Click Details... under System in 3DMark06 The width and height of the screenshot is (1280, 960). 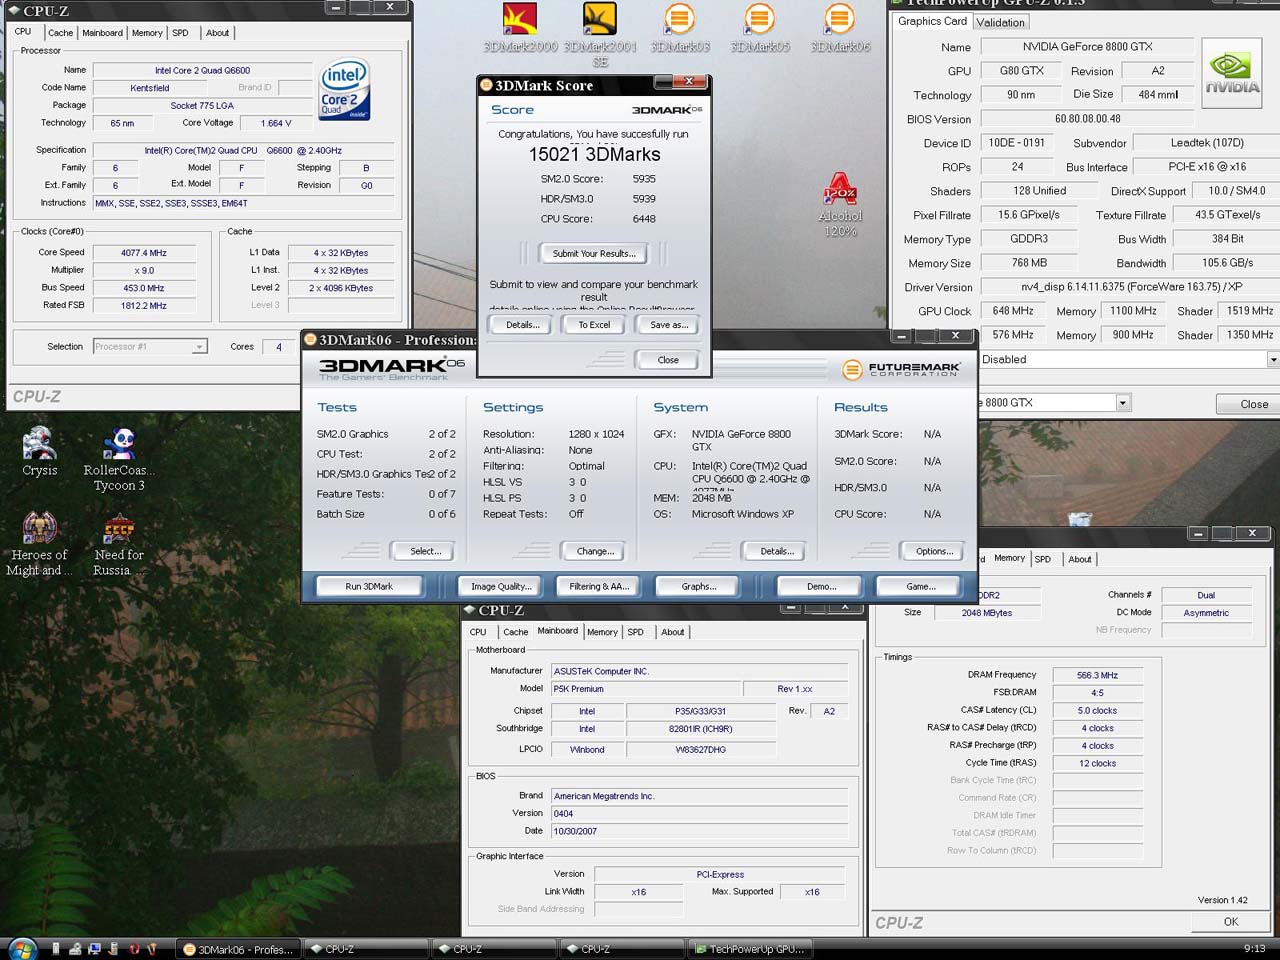point(777,551)
